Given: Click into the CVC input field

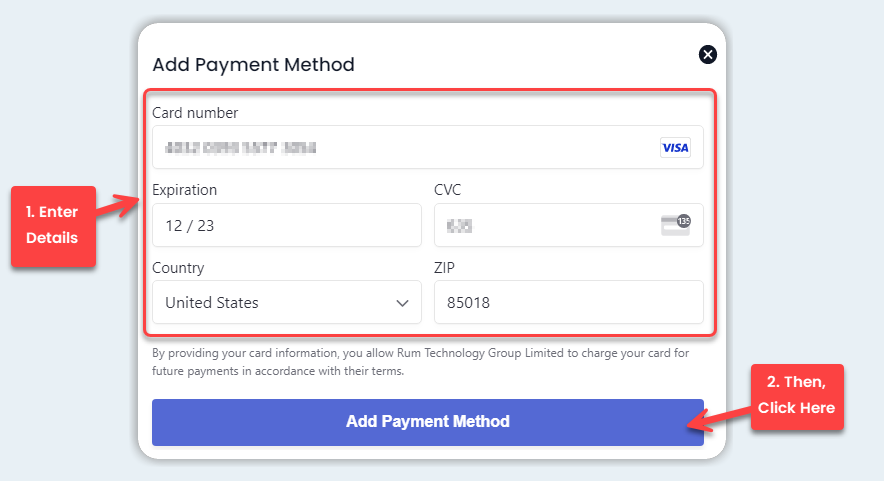Looking at the screenshot, I should click(x=540, y=226).
